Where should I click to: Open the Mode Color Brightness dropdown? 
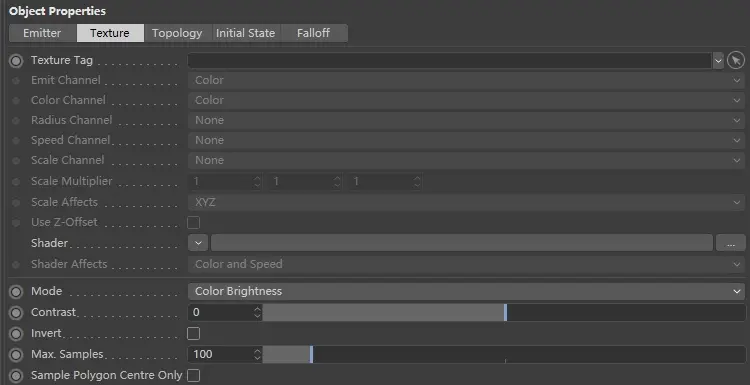coord(466,292)
